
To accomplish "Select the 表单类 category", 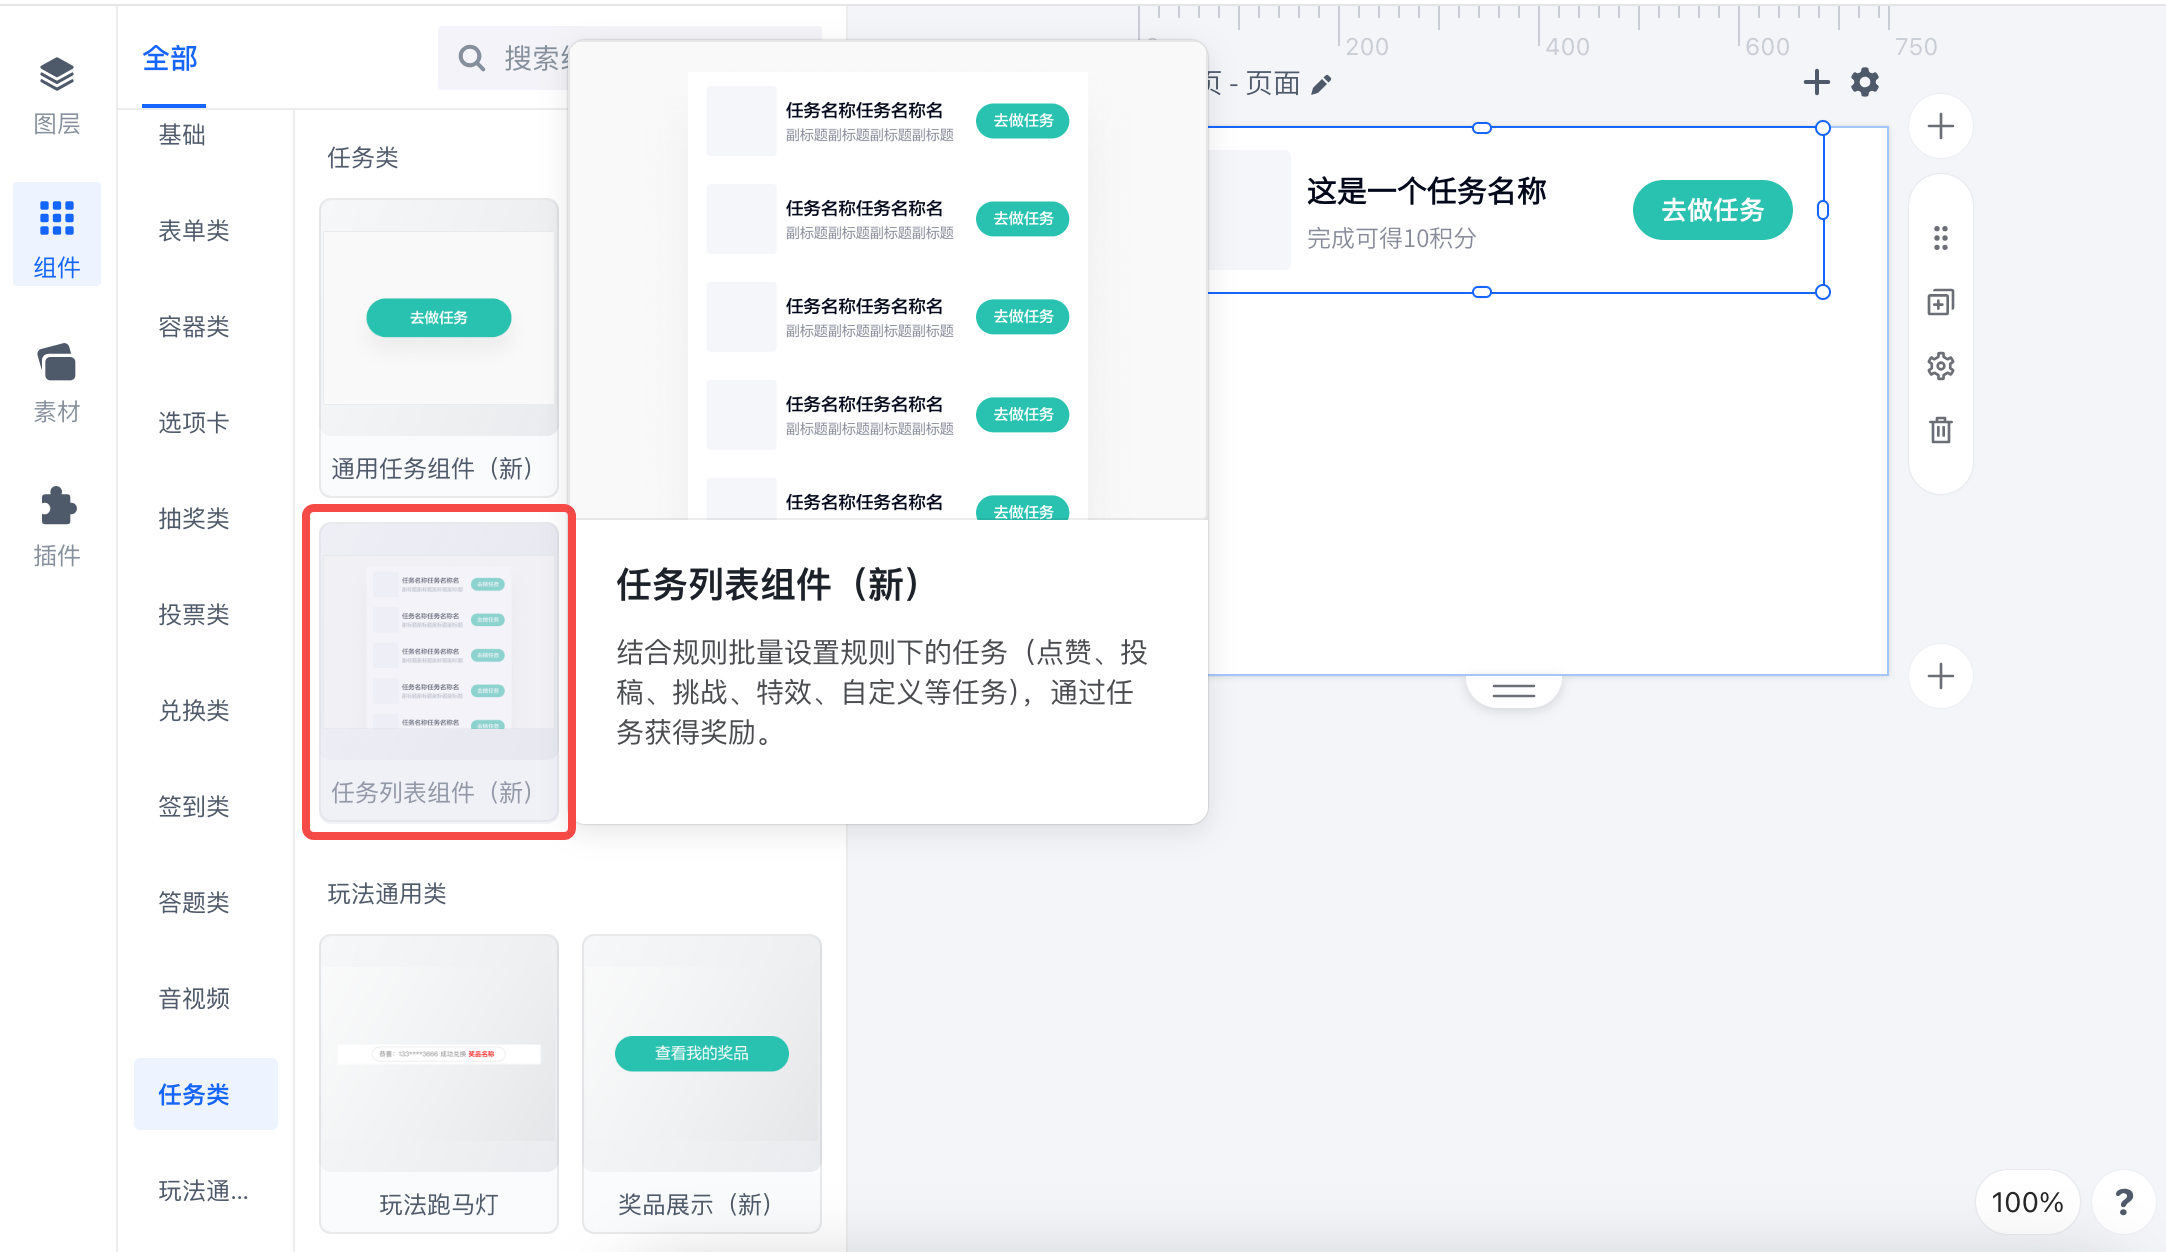I will (194, 231).
